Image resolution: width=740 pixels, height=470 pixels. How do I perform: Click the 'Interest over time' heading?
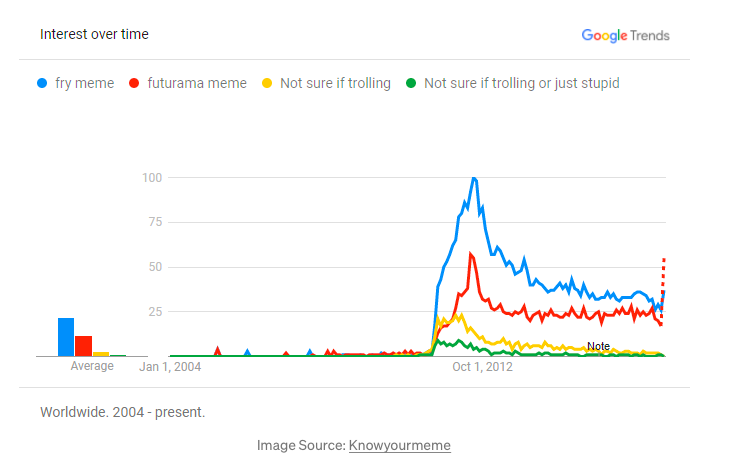[94, 34]
